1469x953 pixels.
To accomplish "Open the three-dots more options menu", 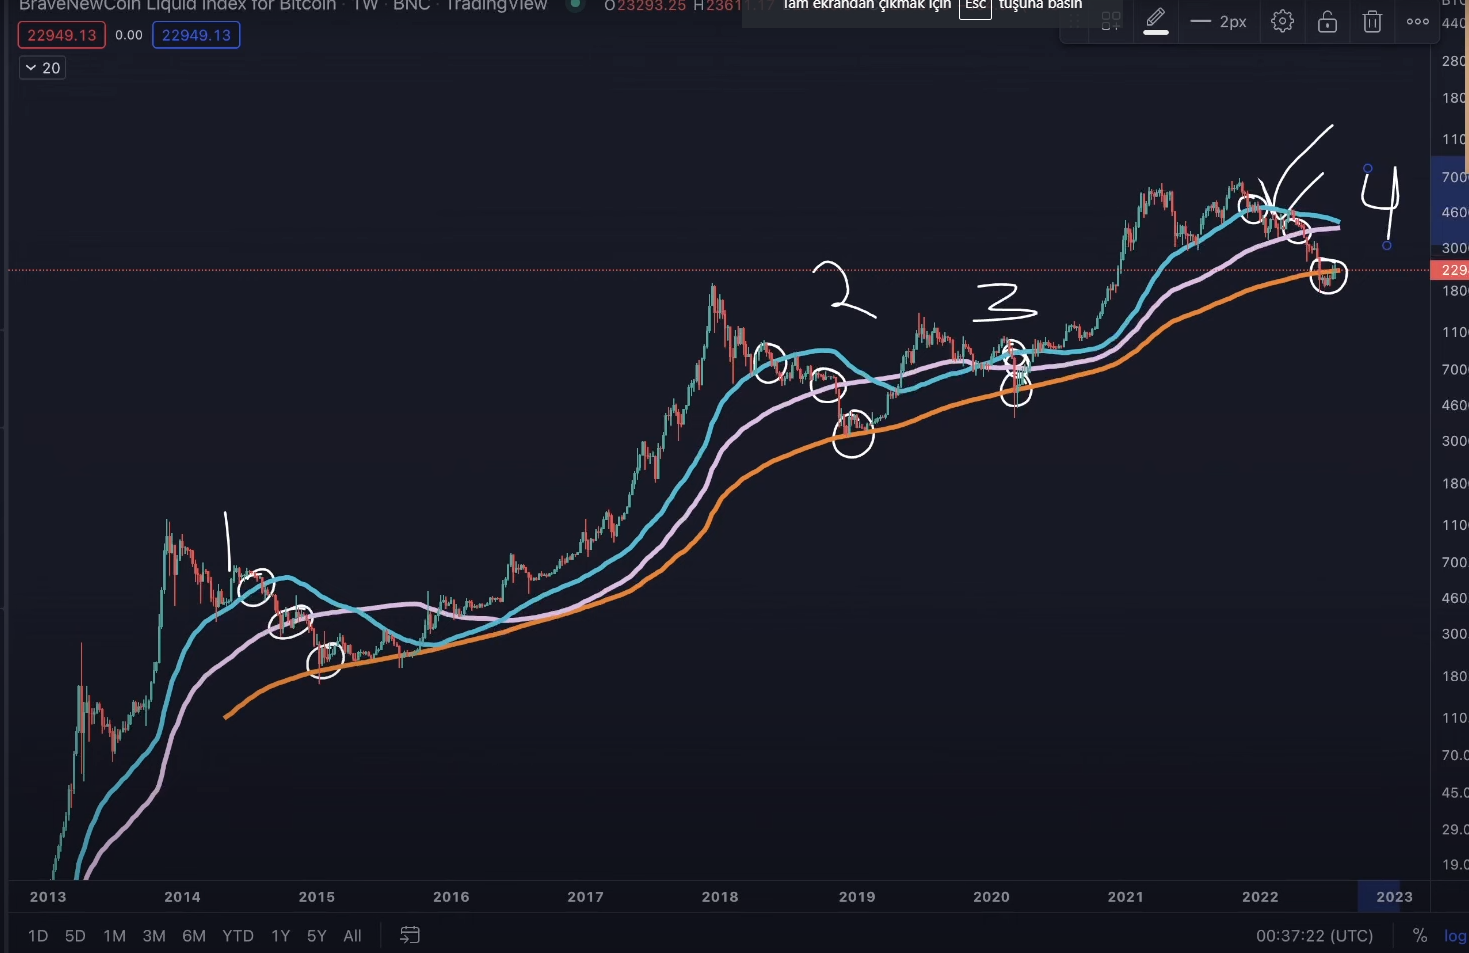I will coord(1418,21).
